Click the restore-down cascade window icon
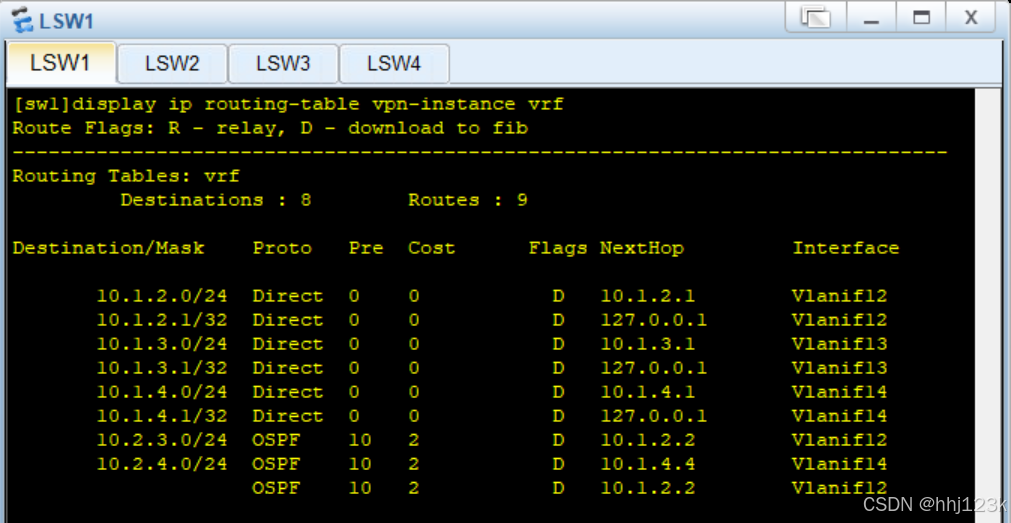1011x523 pixels. [816, 17]
